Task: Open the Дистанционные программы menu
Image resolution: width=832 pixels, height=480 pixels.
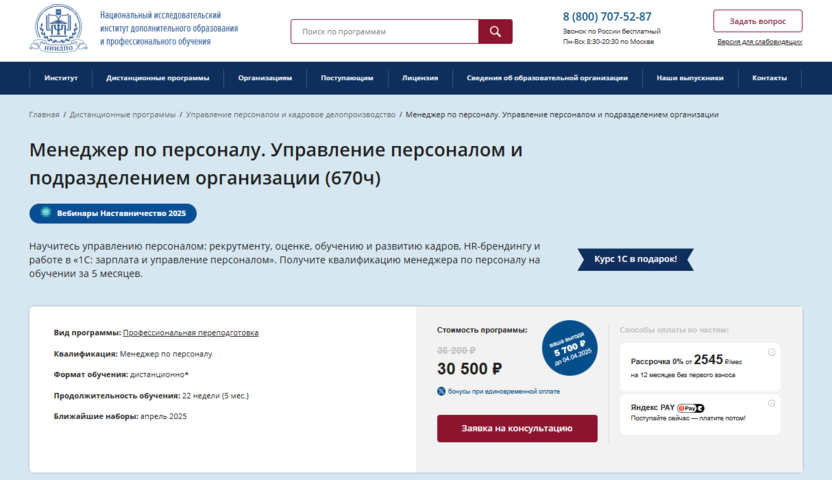Action: pos(158,77)
